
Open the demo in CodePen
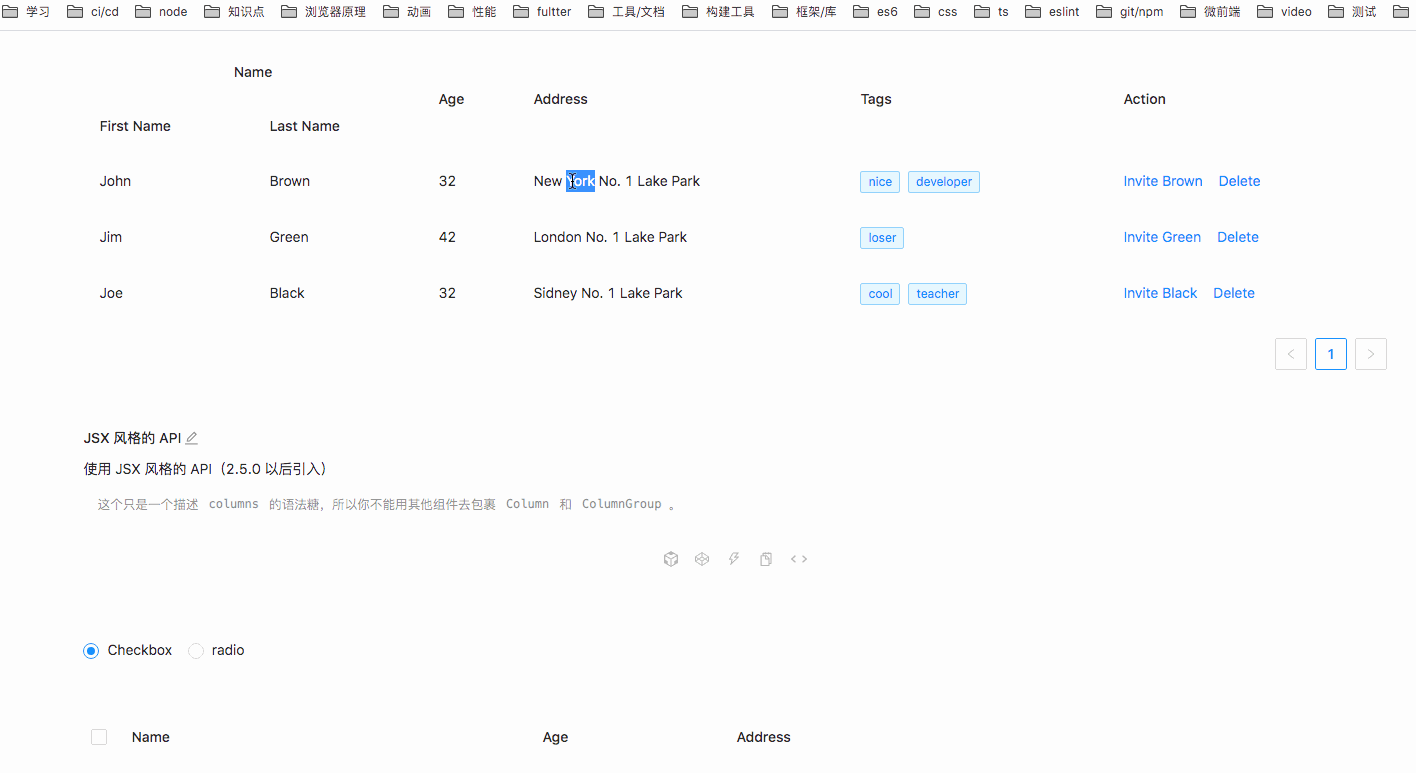coord(702,559)
